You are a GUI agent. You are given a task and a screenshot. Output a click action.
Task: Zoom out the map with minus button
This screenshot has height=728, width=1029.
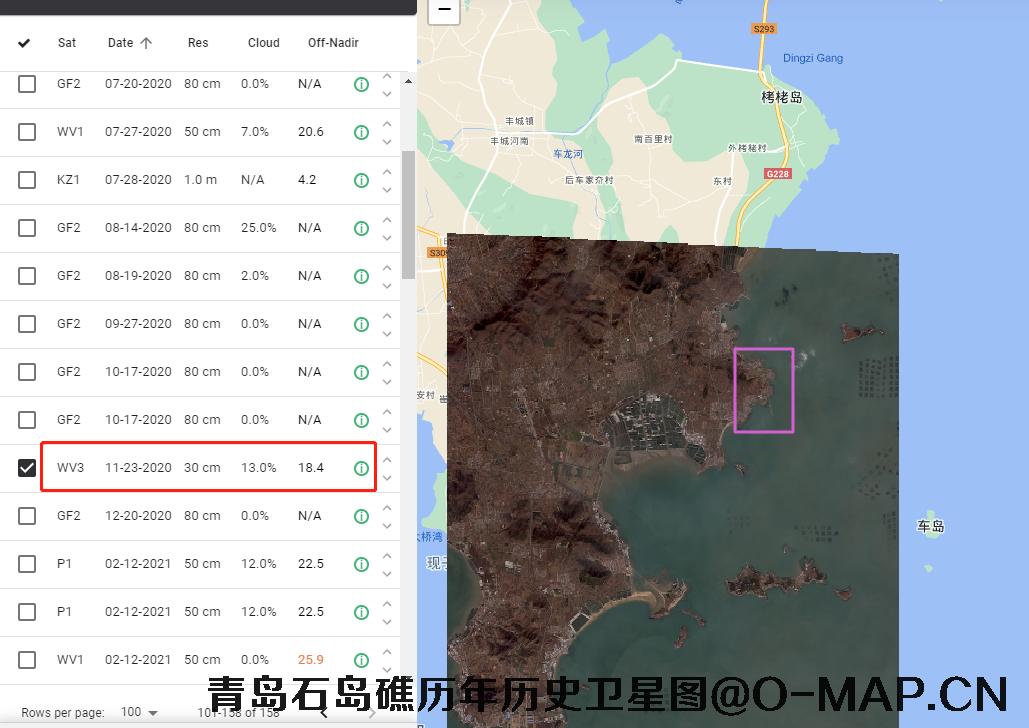(444, 10)
